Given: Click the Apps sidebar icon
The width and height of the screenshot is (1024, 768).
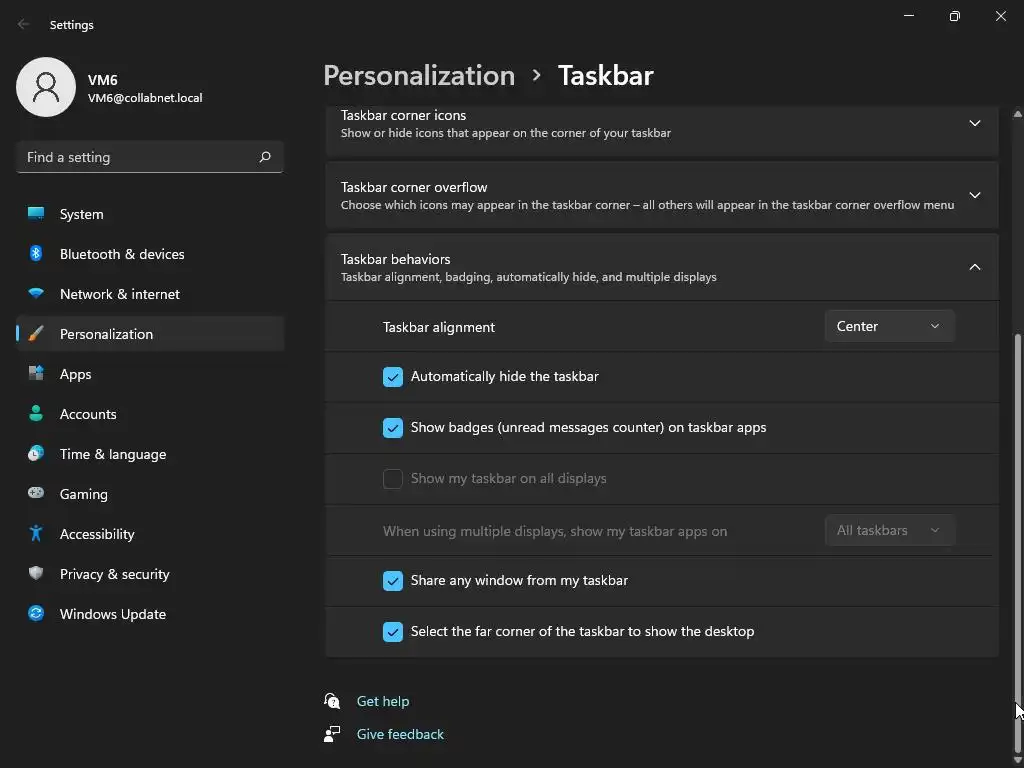Looking at the screenshot, I should click(36, 374).
